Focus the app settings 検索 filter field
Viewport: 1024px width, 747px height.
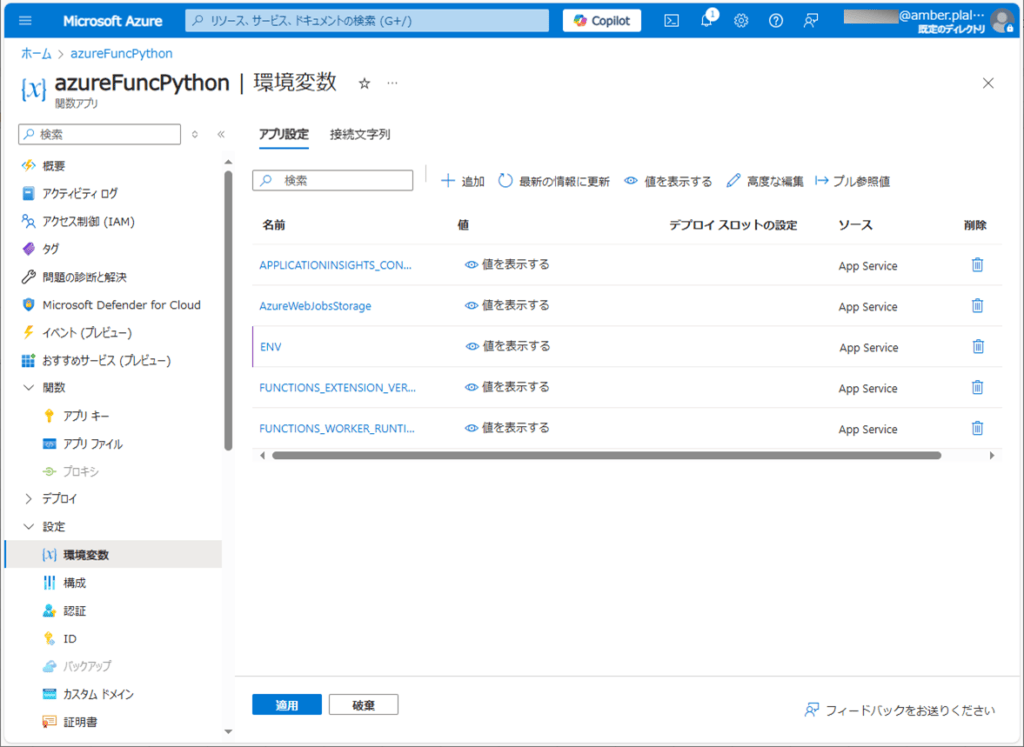pos(332,180)
